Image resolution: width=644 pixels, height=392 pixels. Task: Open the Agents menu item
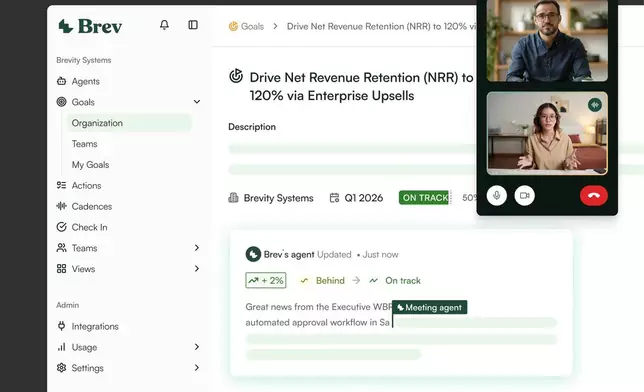tap(85, 81)
